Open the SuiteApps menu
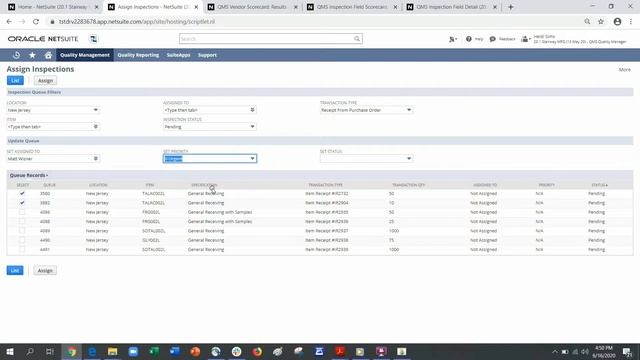Viewport: 640px width, 360px height. click(178, 55)
